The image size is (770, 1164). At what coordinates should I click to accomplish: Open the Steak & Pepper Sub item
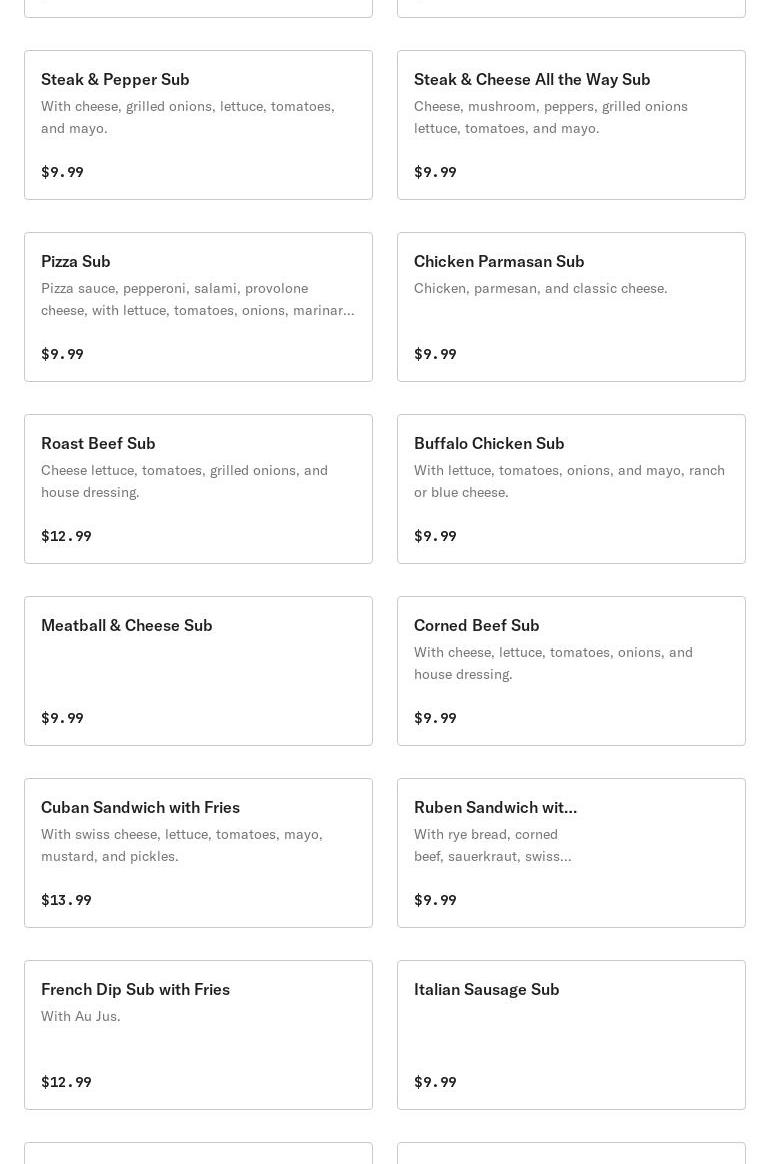tap(198, 125)
